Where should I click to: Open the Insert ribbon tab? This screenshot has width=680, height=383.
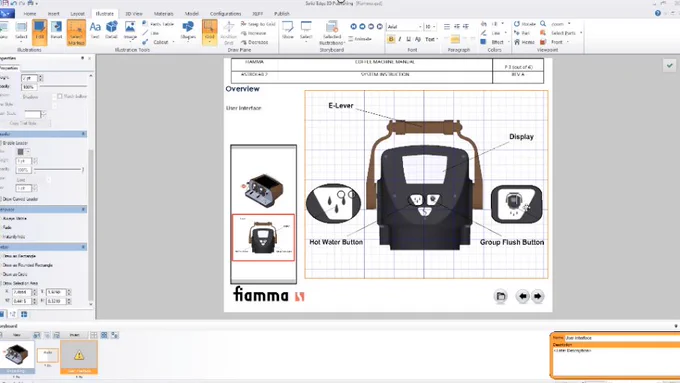54,13
